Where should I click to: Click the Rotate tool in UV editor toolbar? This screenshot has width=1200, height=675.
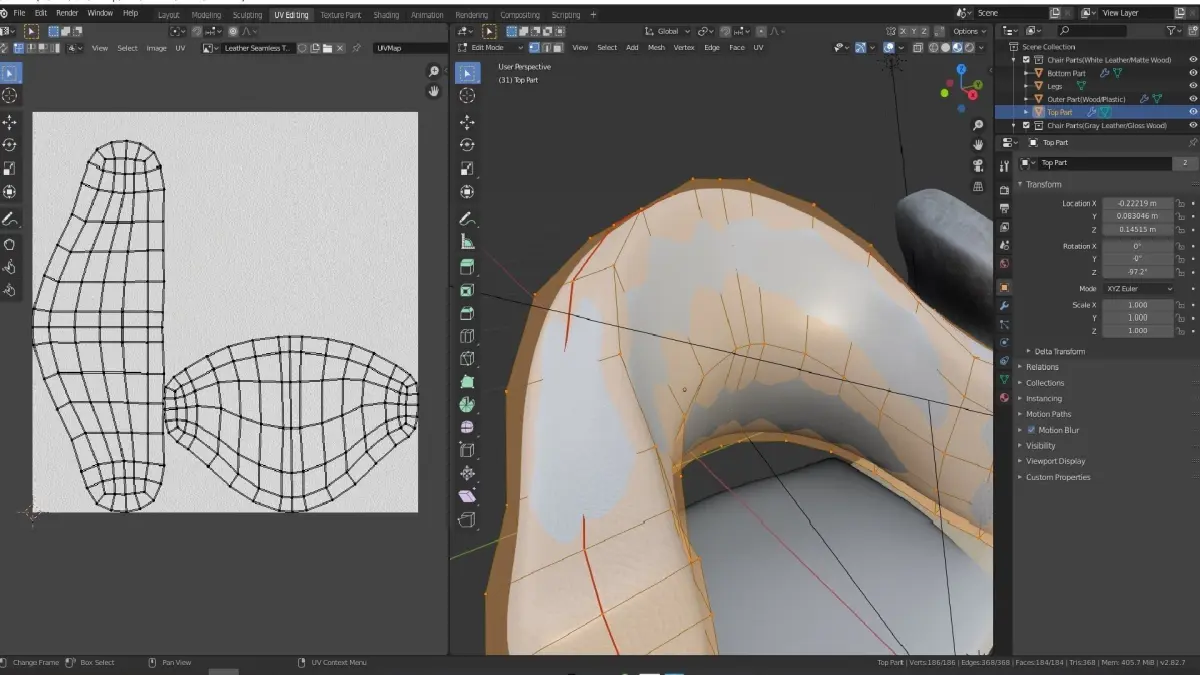point(10,145)
